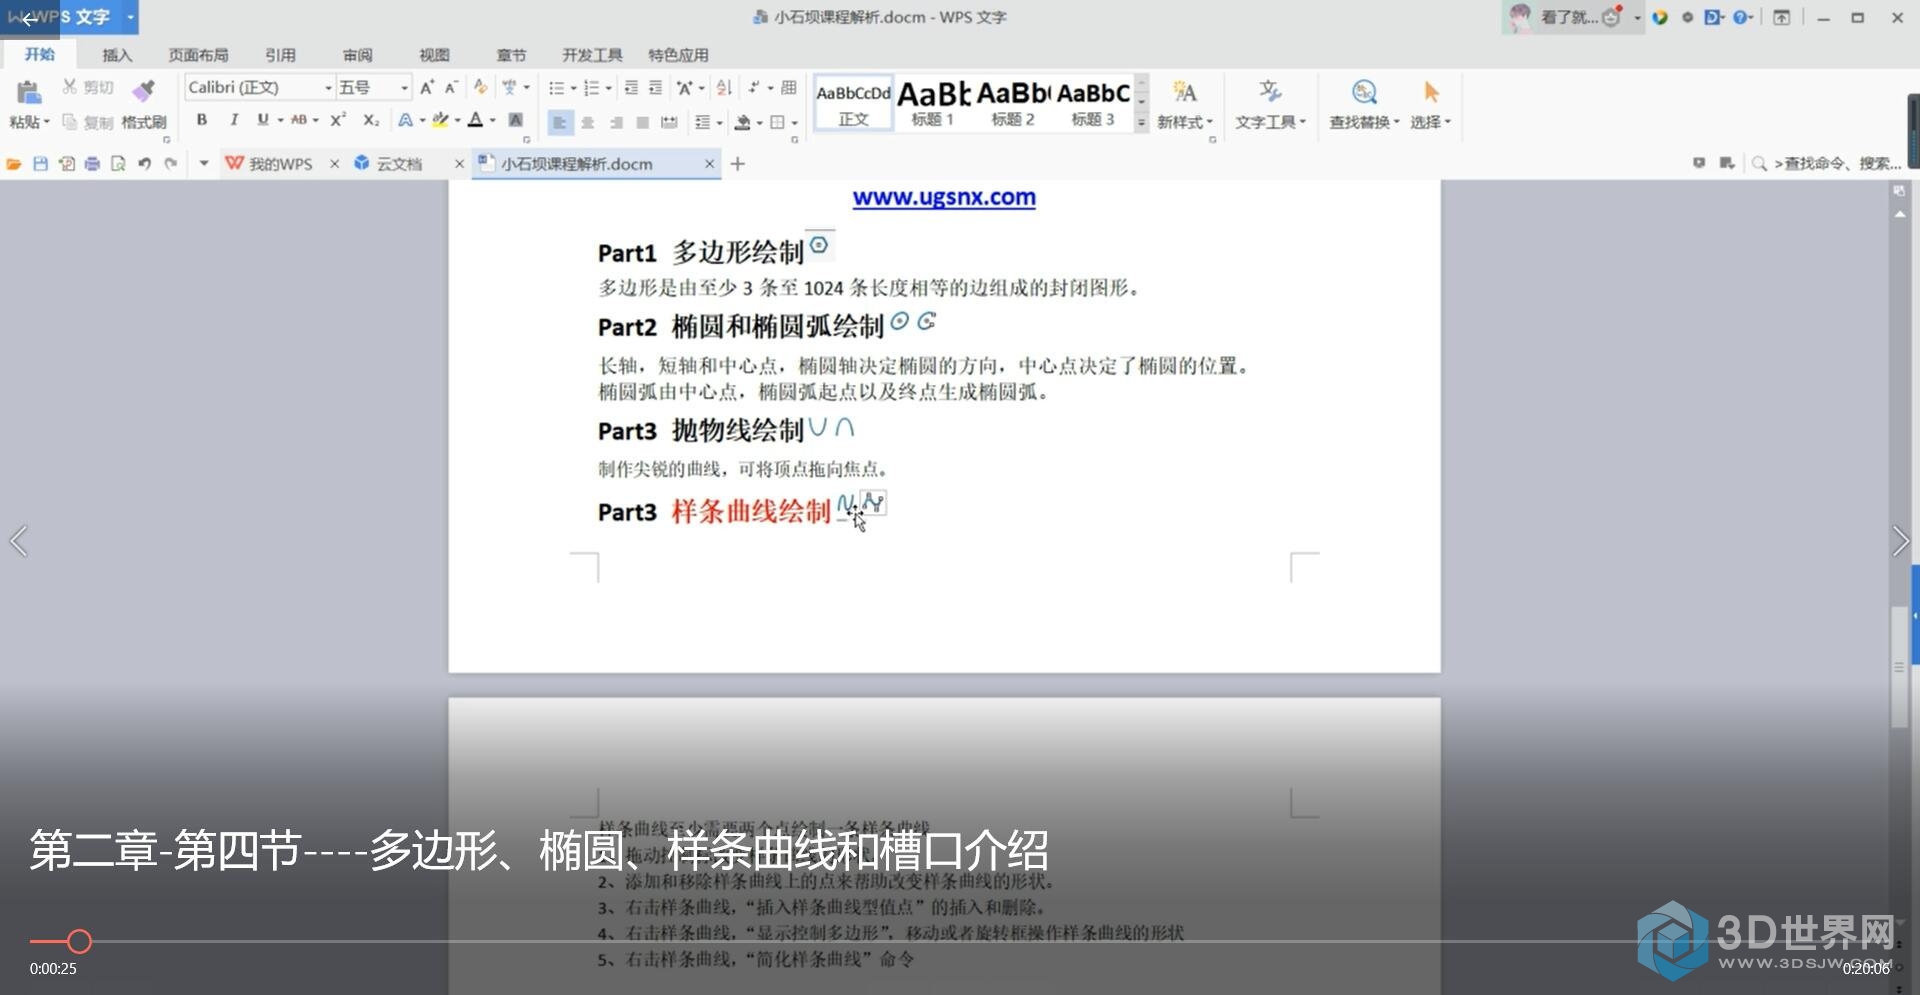Apply the 标题 1 style

pyautogui.click(x=933, y=103)
